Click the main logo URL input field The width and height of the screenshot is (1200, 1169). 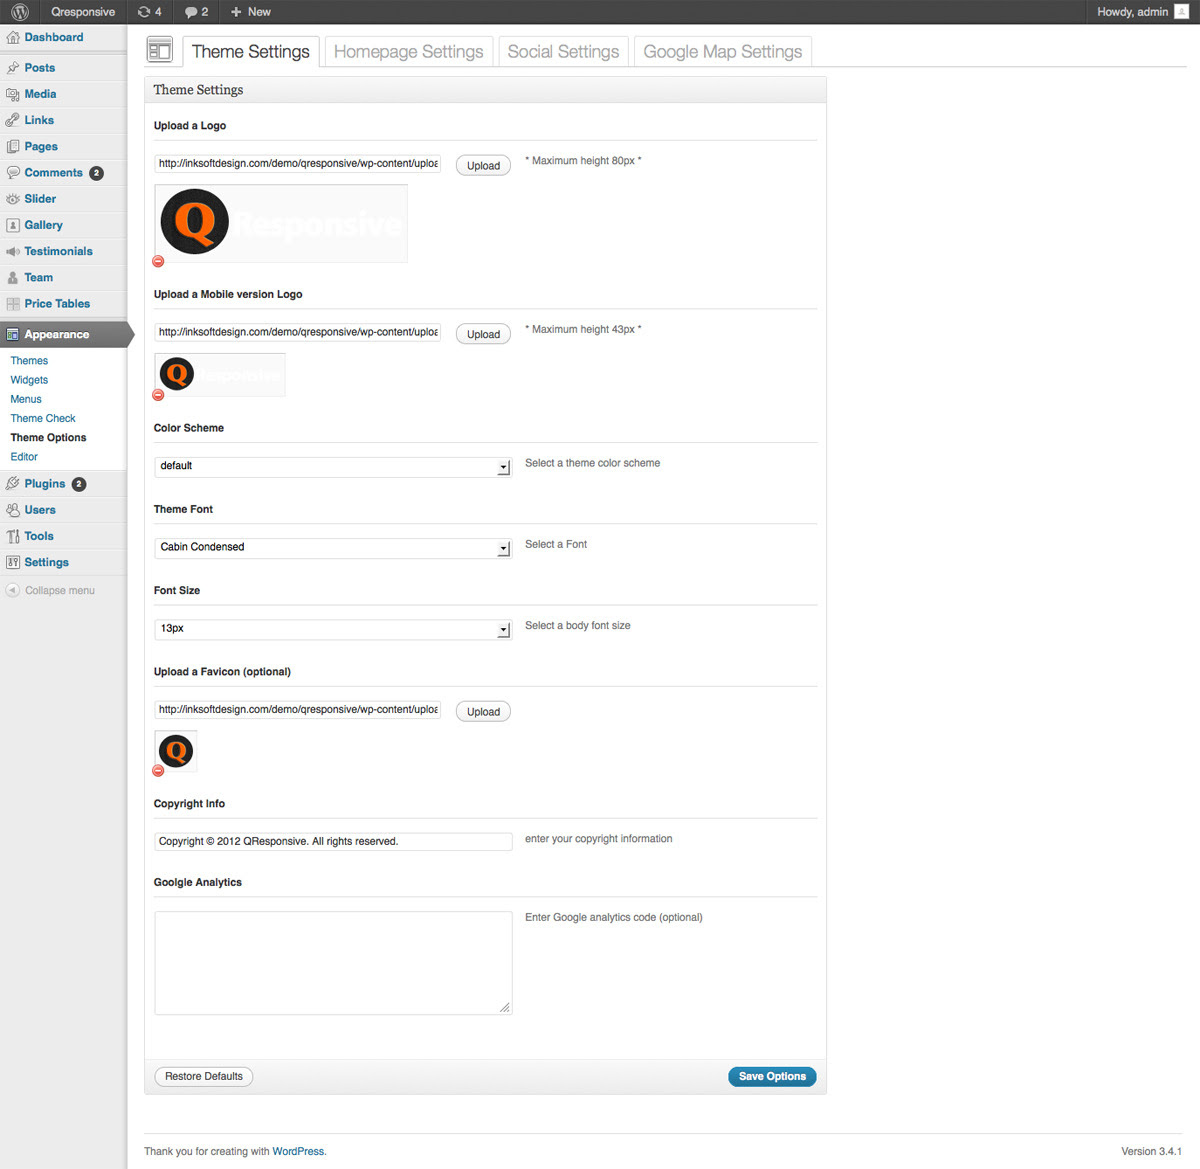(x=298, y=163)
